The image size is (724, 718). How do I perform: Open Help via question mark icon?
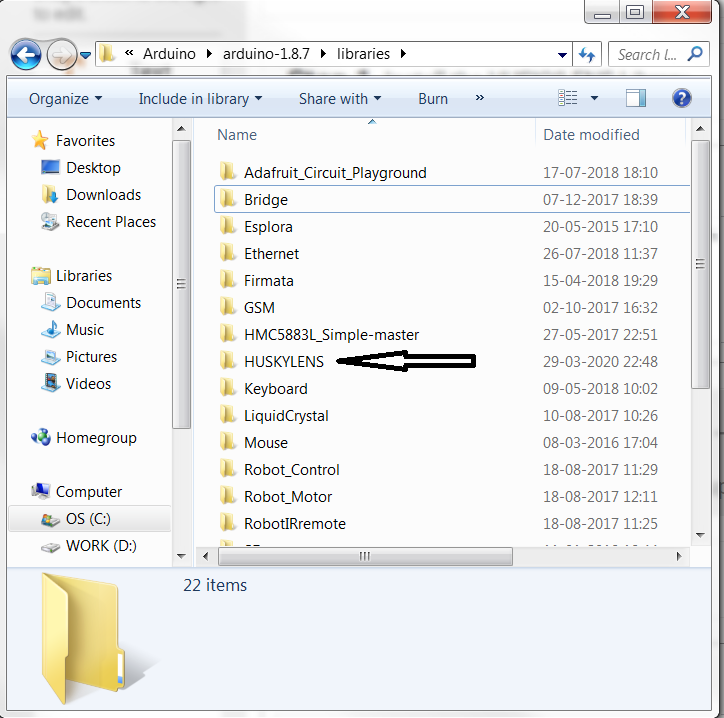pyautogui.click(x=682, y=98)
